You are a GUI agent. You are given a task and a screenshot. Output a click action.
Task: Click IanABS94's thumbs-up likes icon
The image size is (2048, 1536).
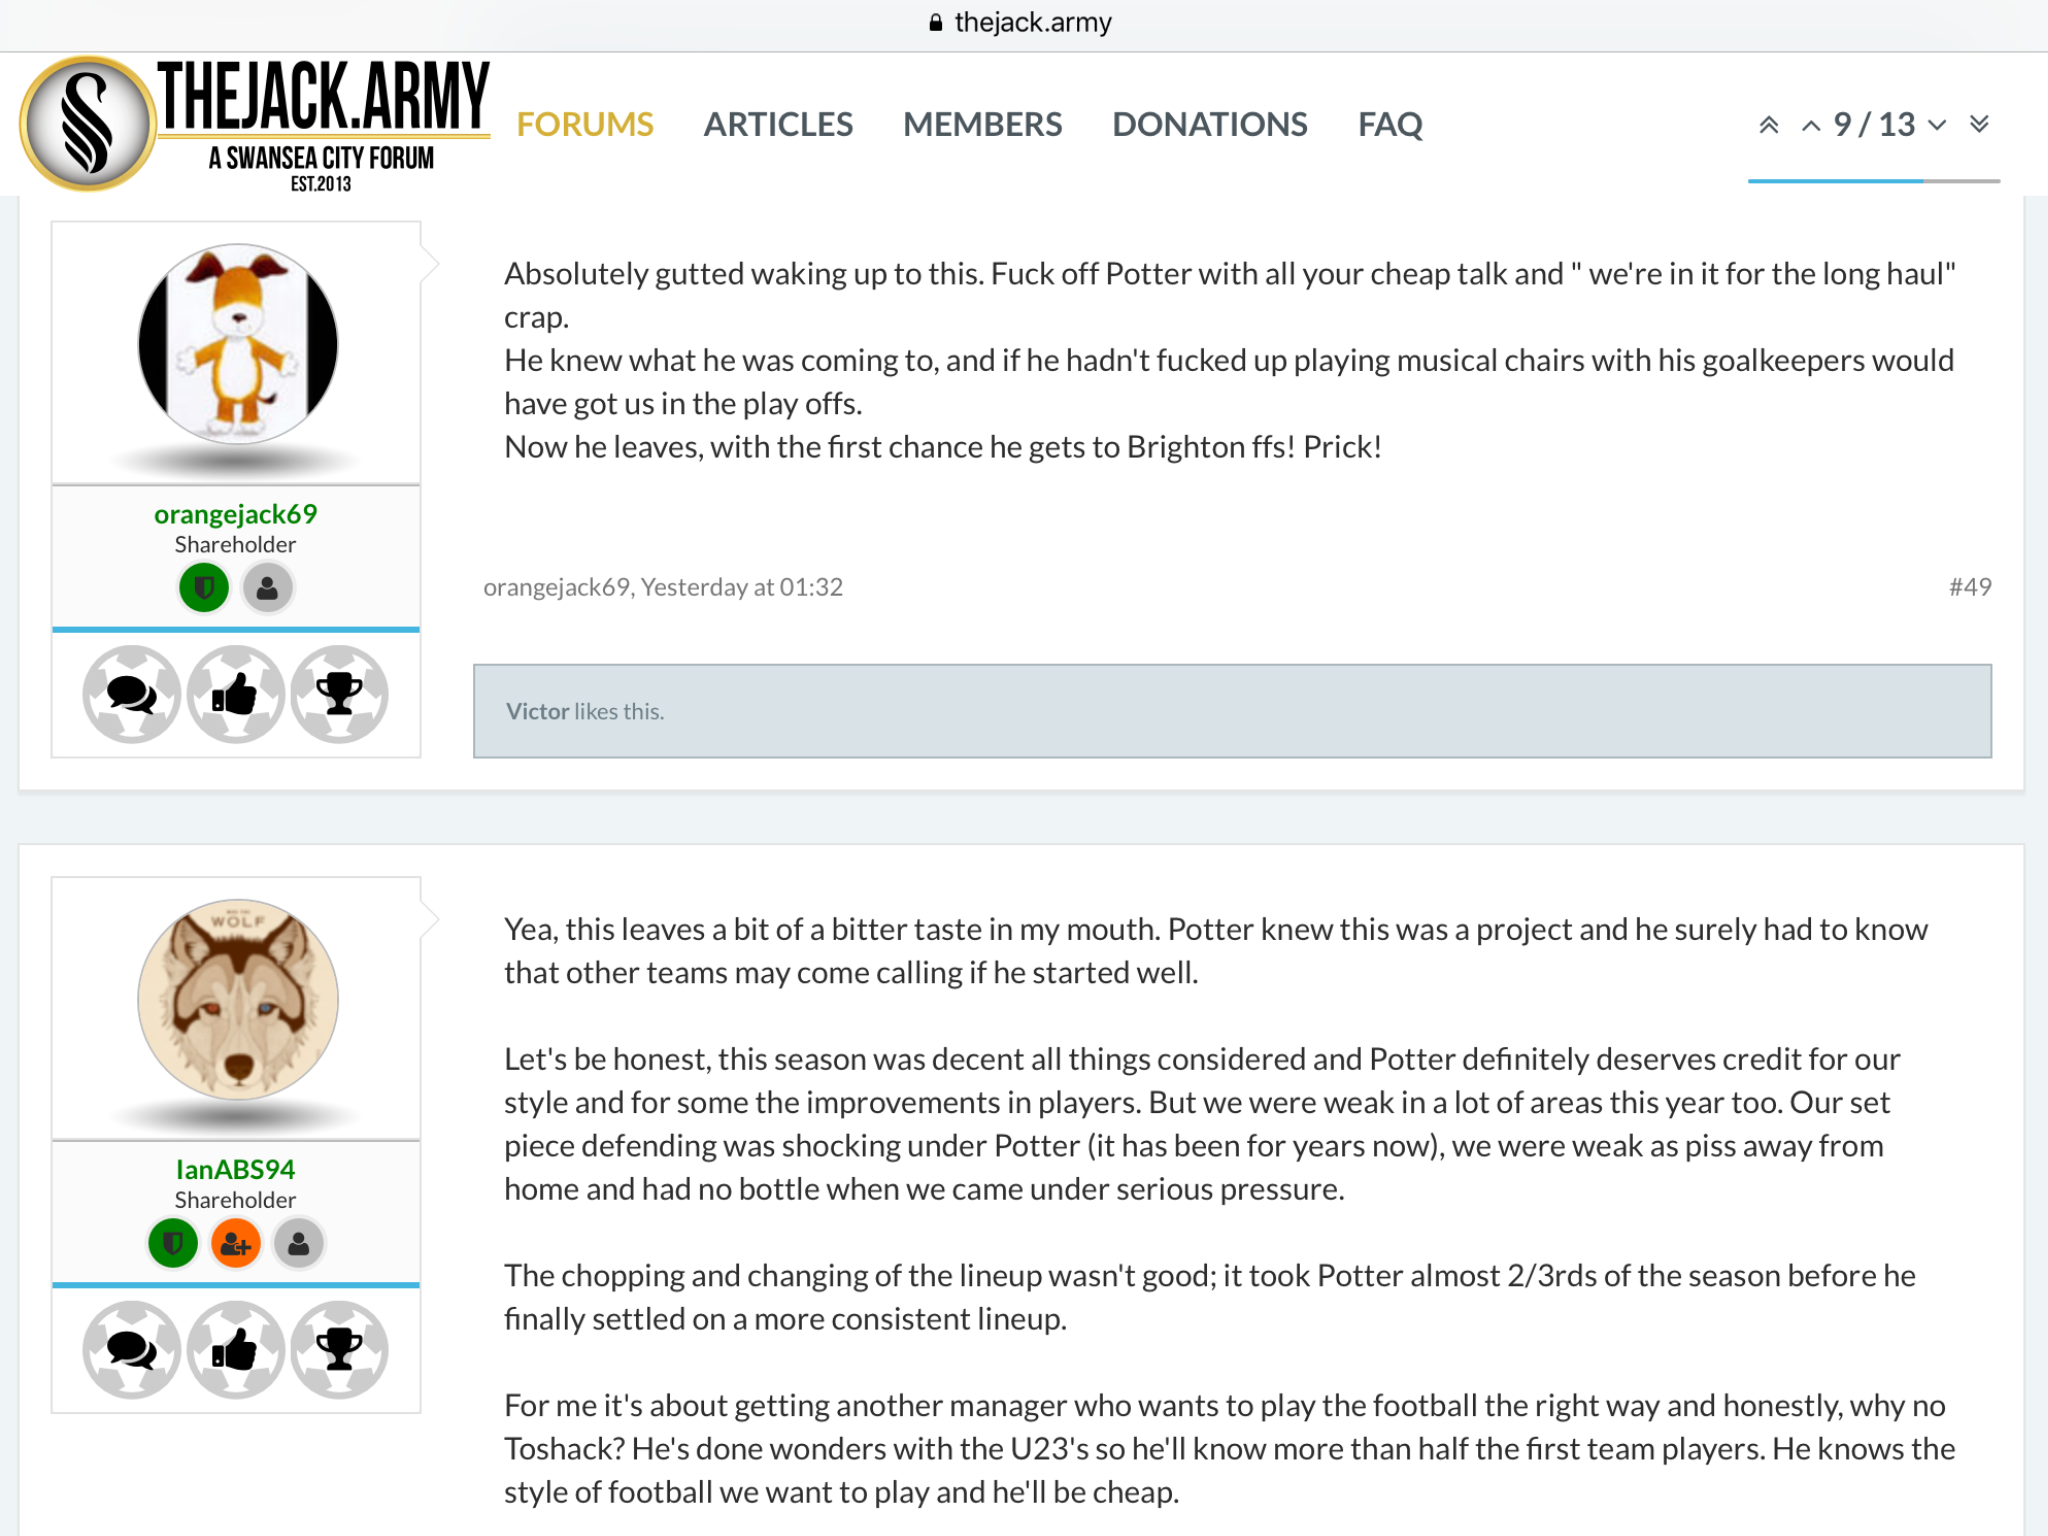236,1350
